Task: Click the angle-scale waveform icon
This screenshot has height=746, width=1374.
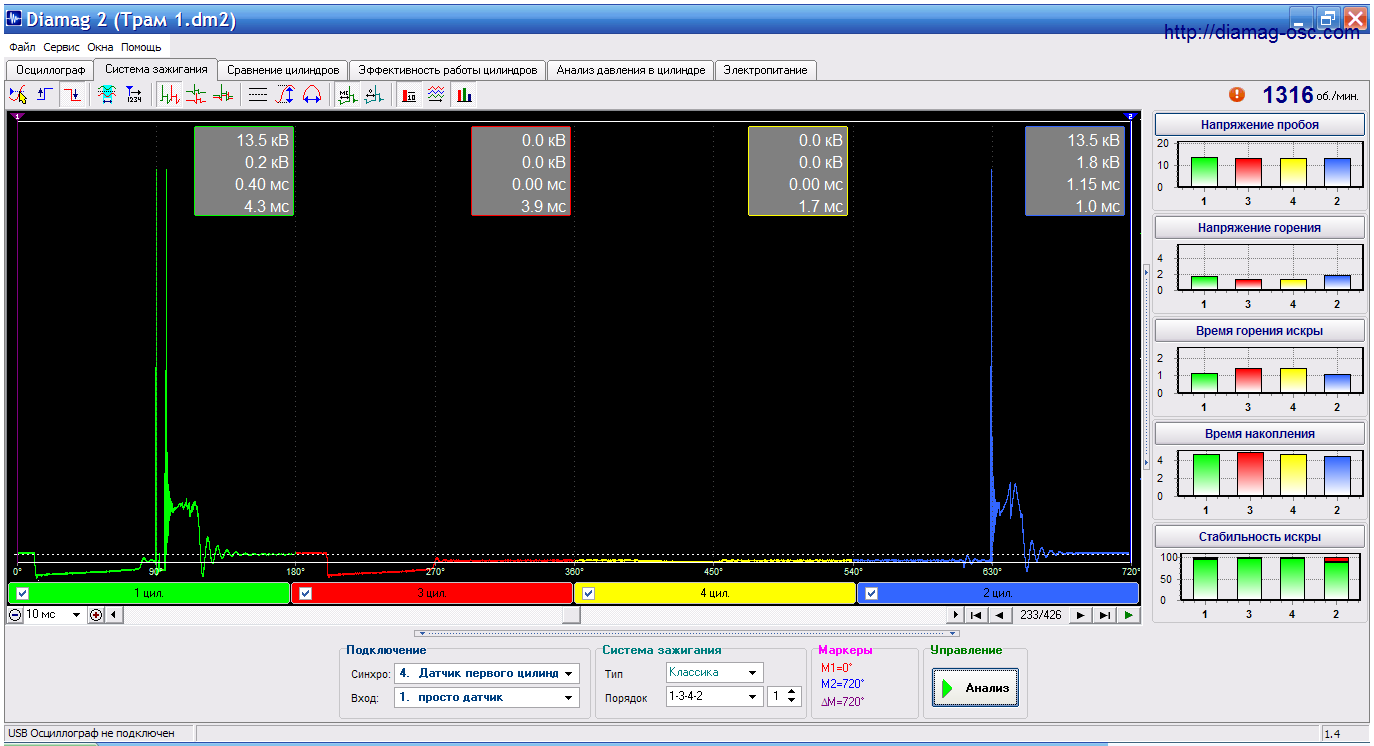Action: [374, 95]
